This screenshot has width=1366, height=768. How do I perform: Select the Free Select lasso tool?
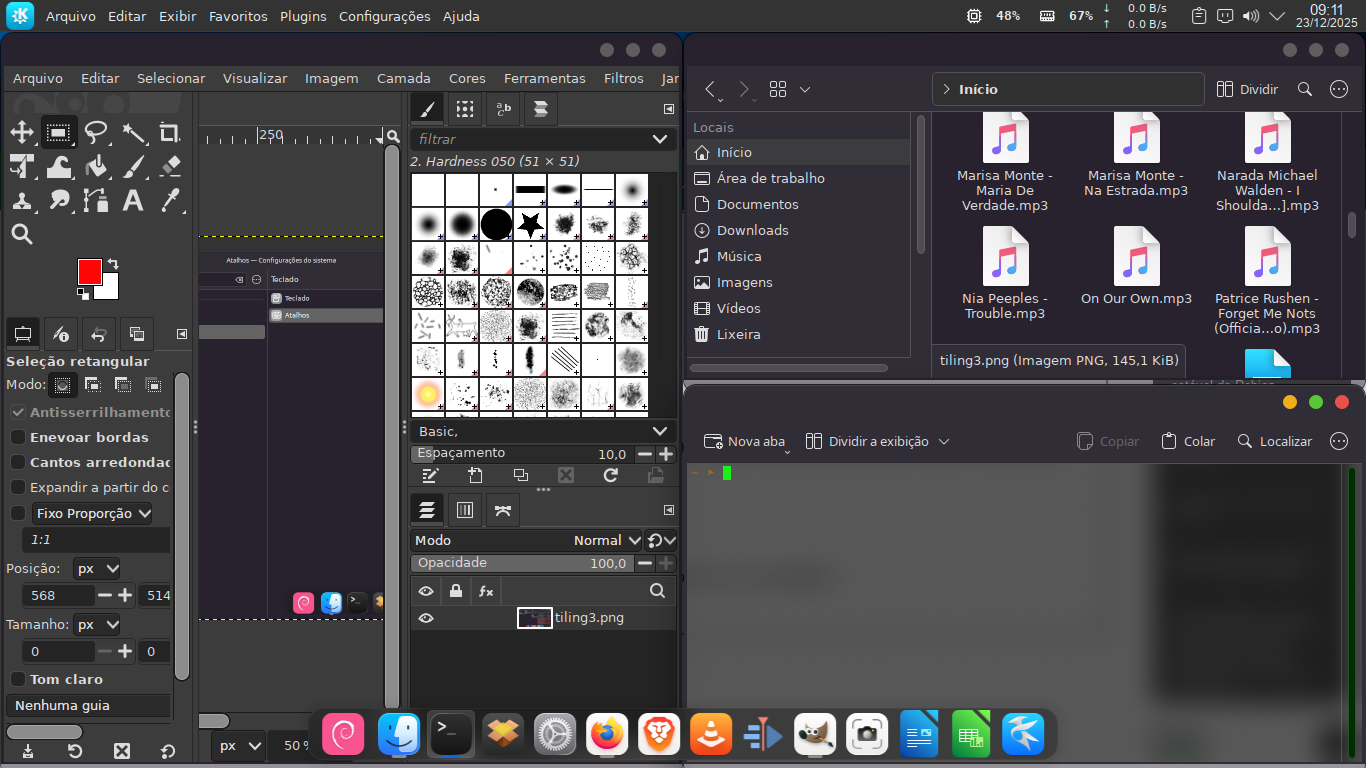96,132
